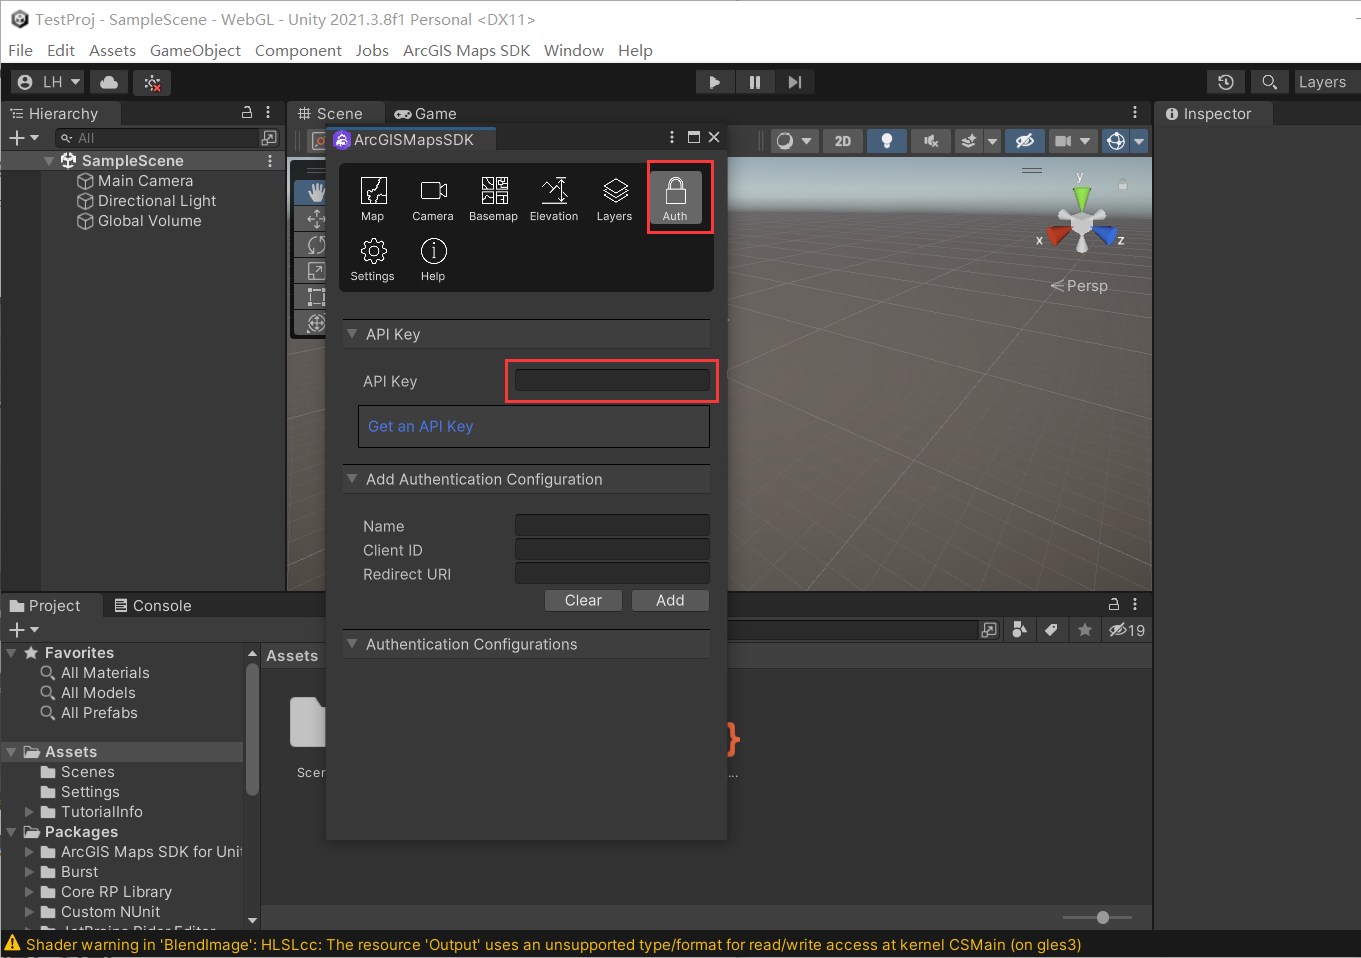Screen dimensions: 1361x958
Task: Toggle 2D view mode
Action: (x=843, y=141)
